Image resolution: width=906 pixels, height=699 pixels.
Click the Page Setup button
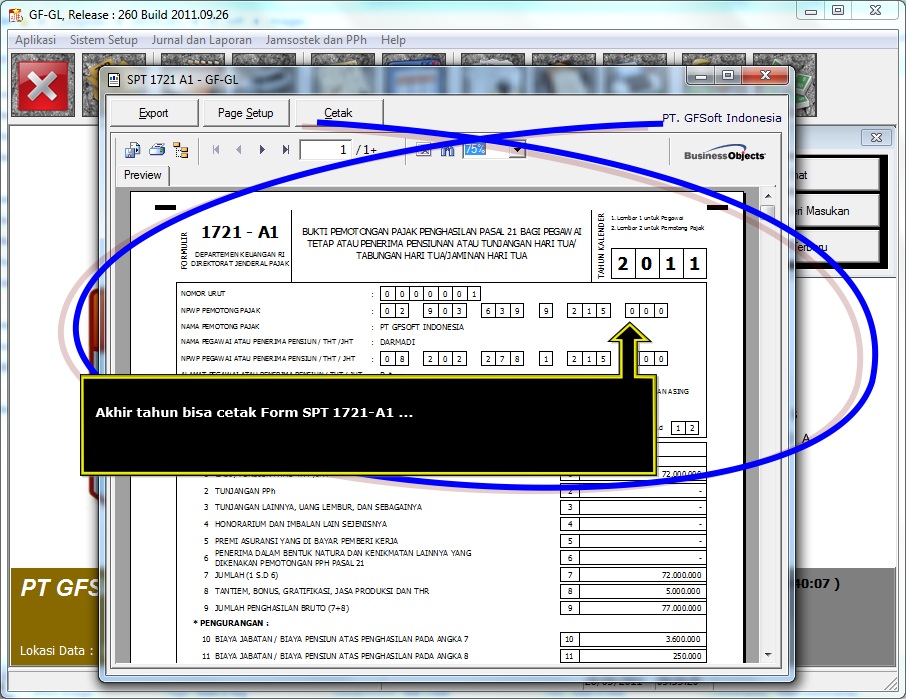(246, 113)
